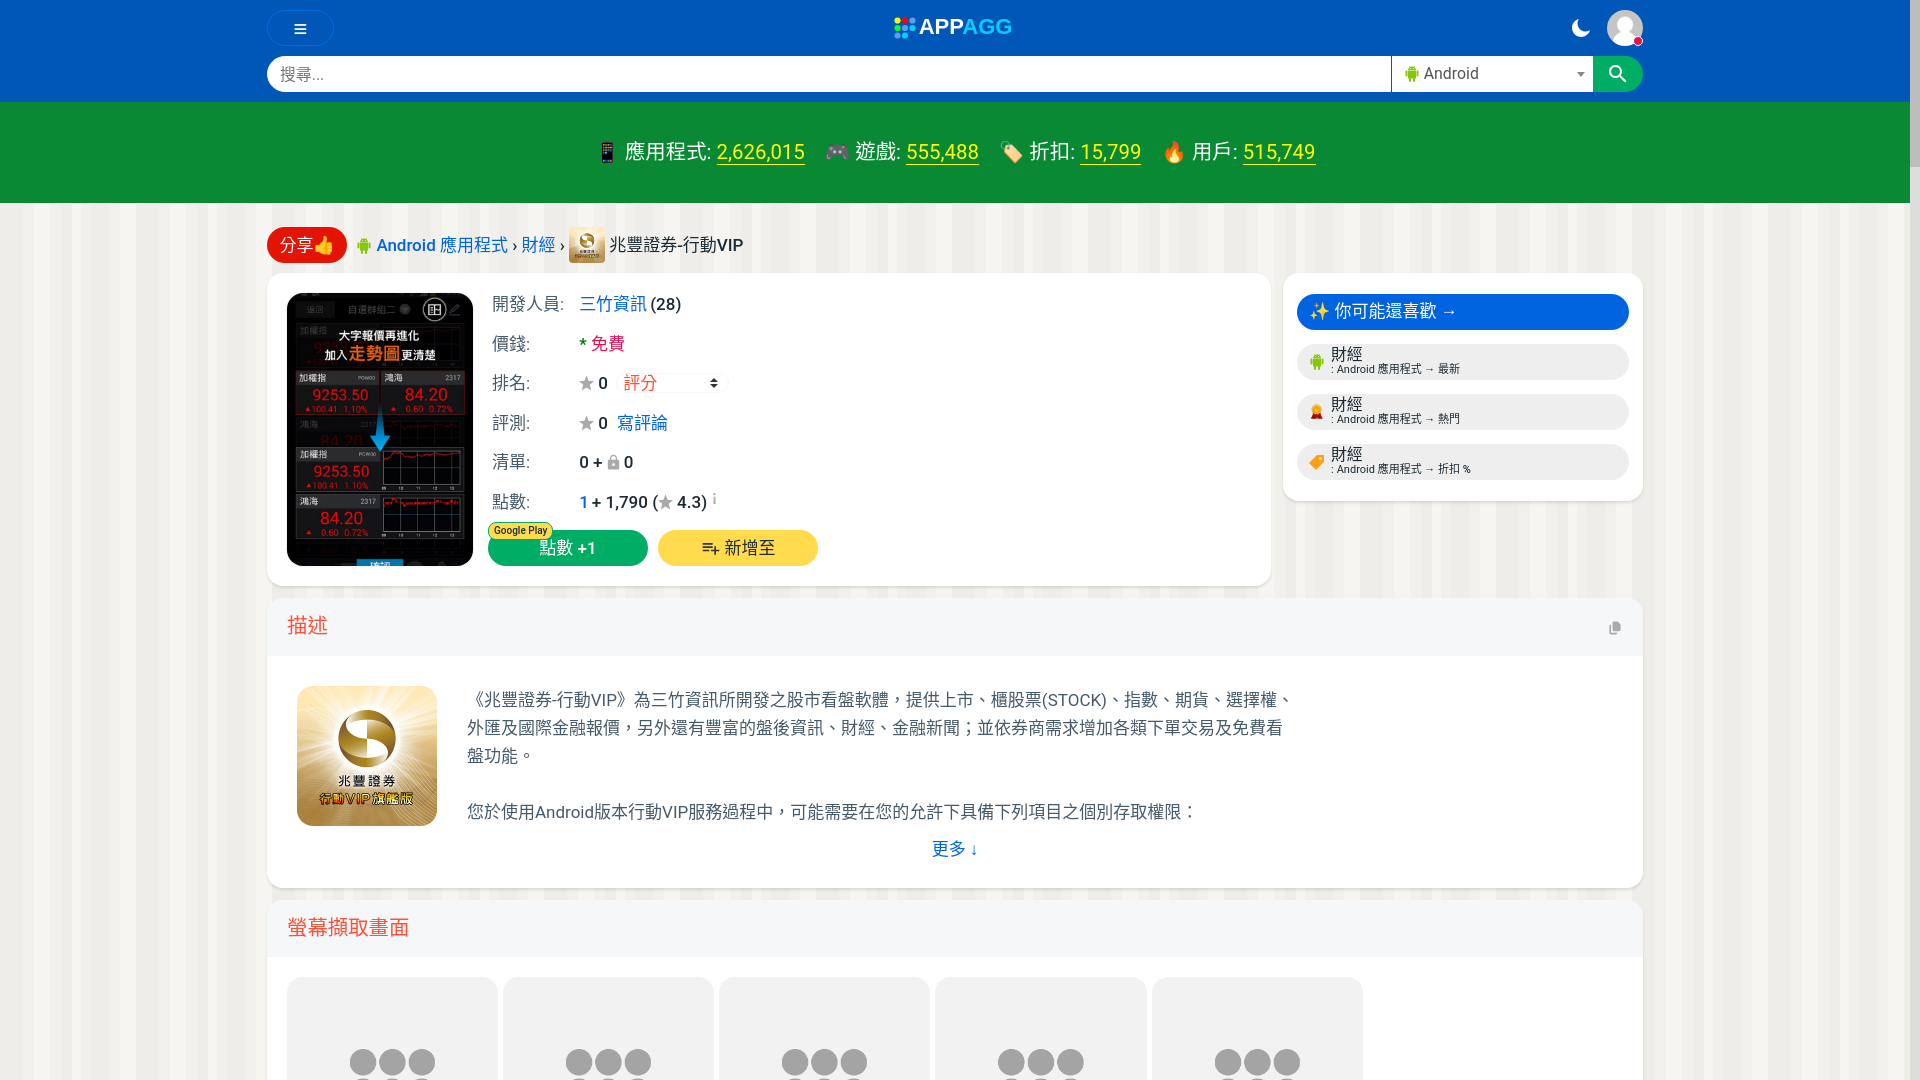The image size is (1920, 1080).
Task: Click the gold 兆豐證券 app icon
Action: pyautogui.click(x=367, y=756)
